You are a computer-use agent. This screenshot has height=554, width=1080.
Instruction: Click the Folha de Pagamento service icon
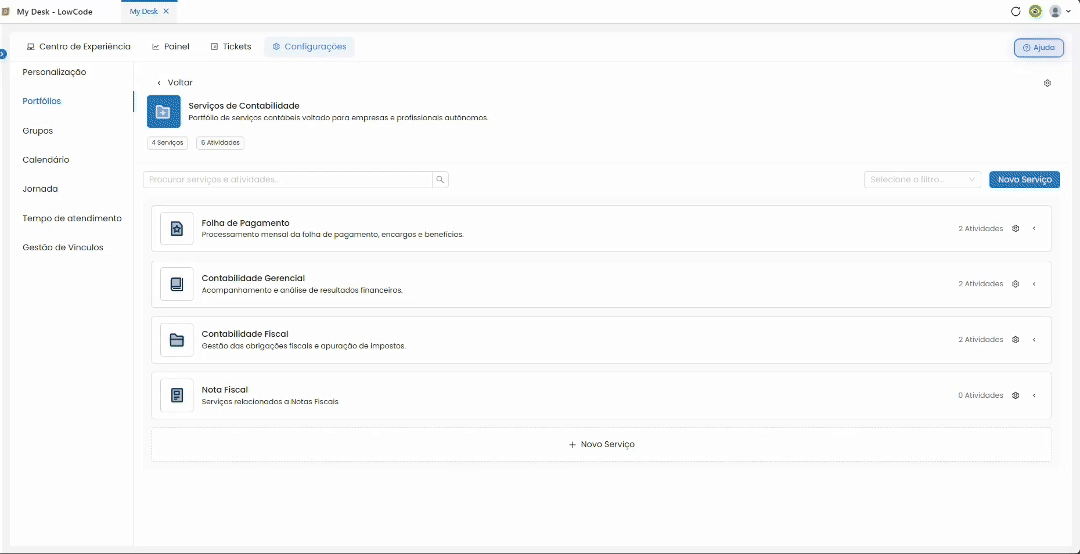177,229
